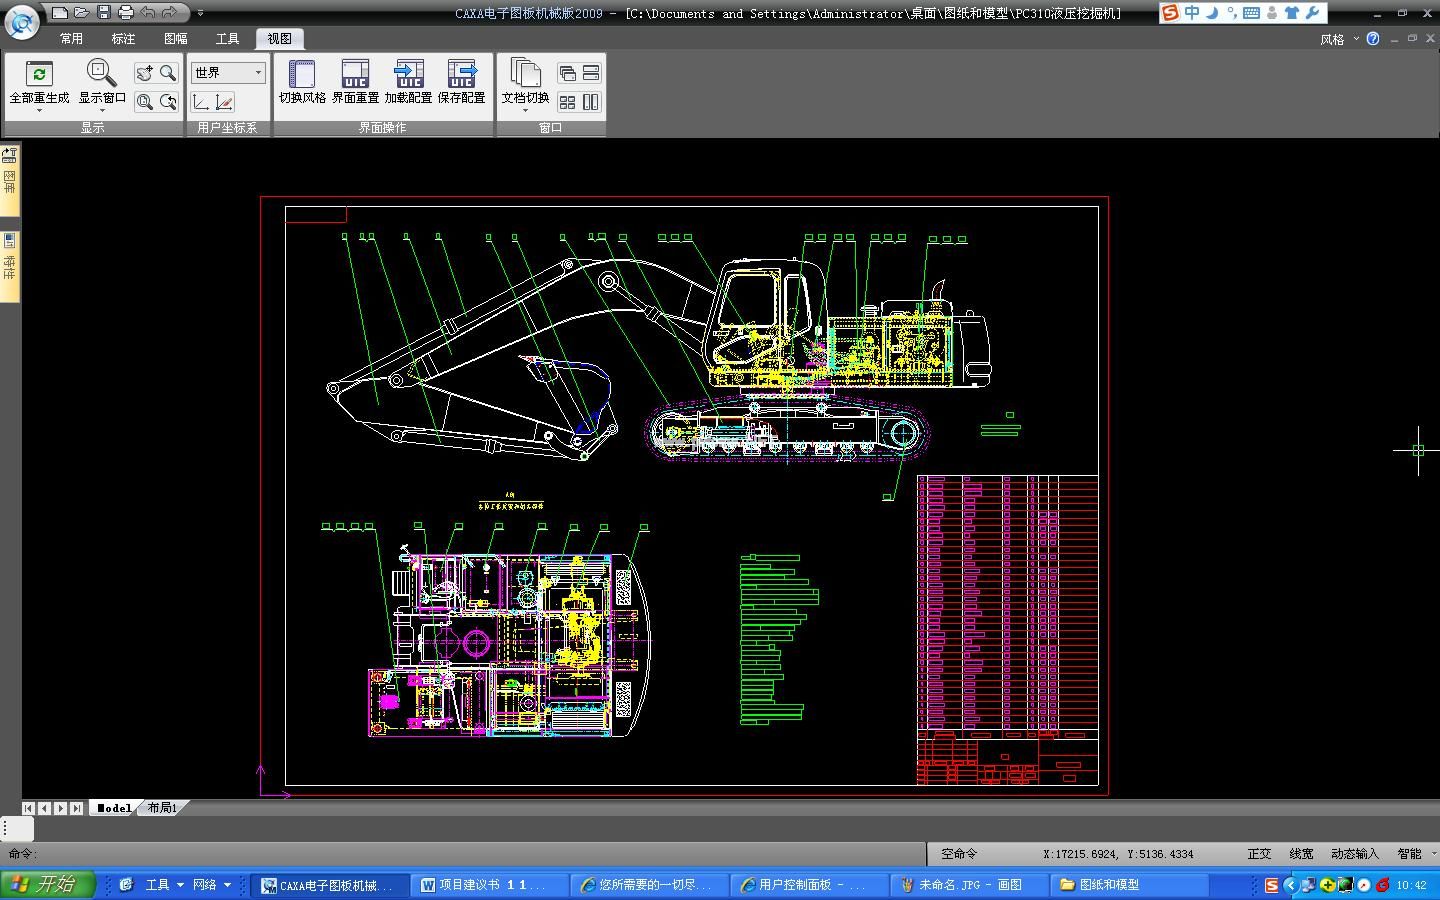This screenshot has height=900, width=1440.
Task: Open the 图幅 ribbon tab
Action: click(x=175, y=39)
